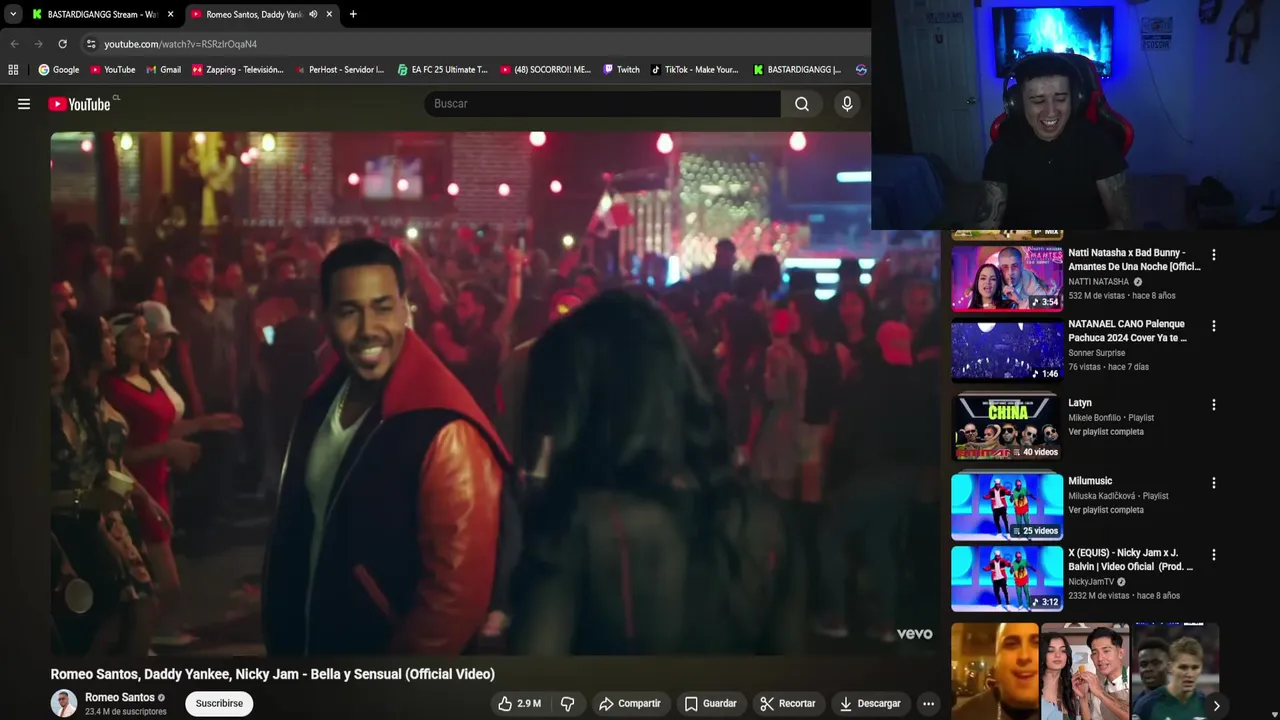Open NickyJamTV channel name
This screenshot has width=1280, height=720.
[1091, 582]
